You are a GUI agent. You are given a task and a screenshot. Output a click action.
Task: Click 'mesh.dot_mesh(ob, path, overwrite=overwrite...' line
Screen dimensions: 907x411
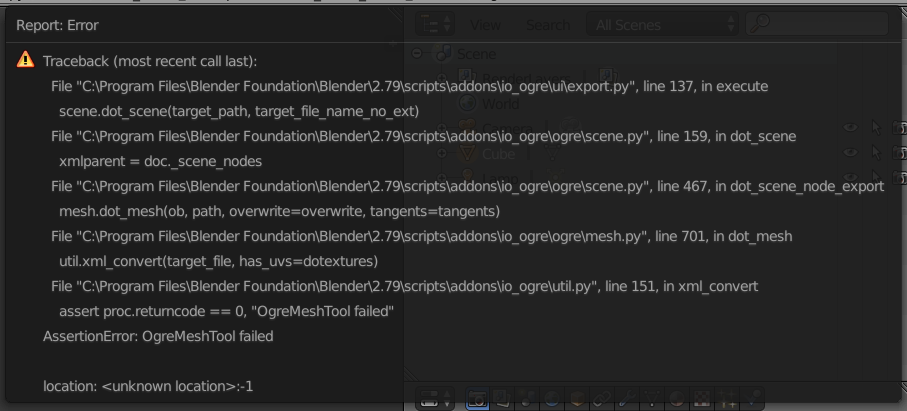(x=279, y=212)
